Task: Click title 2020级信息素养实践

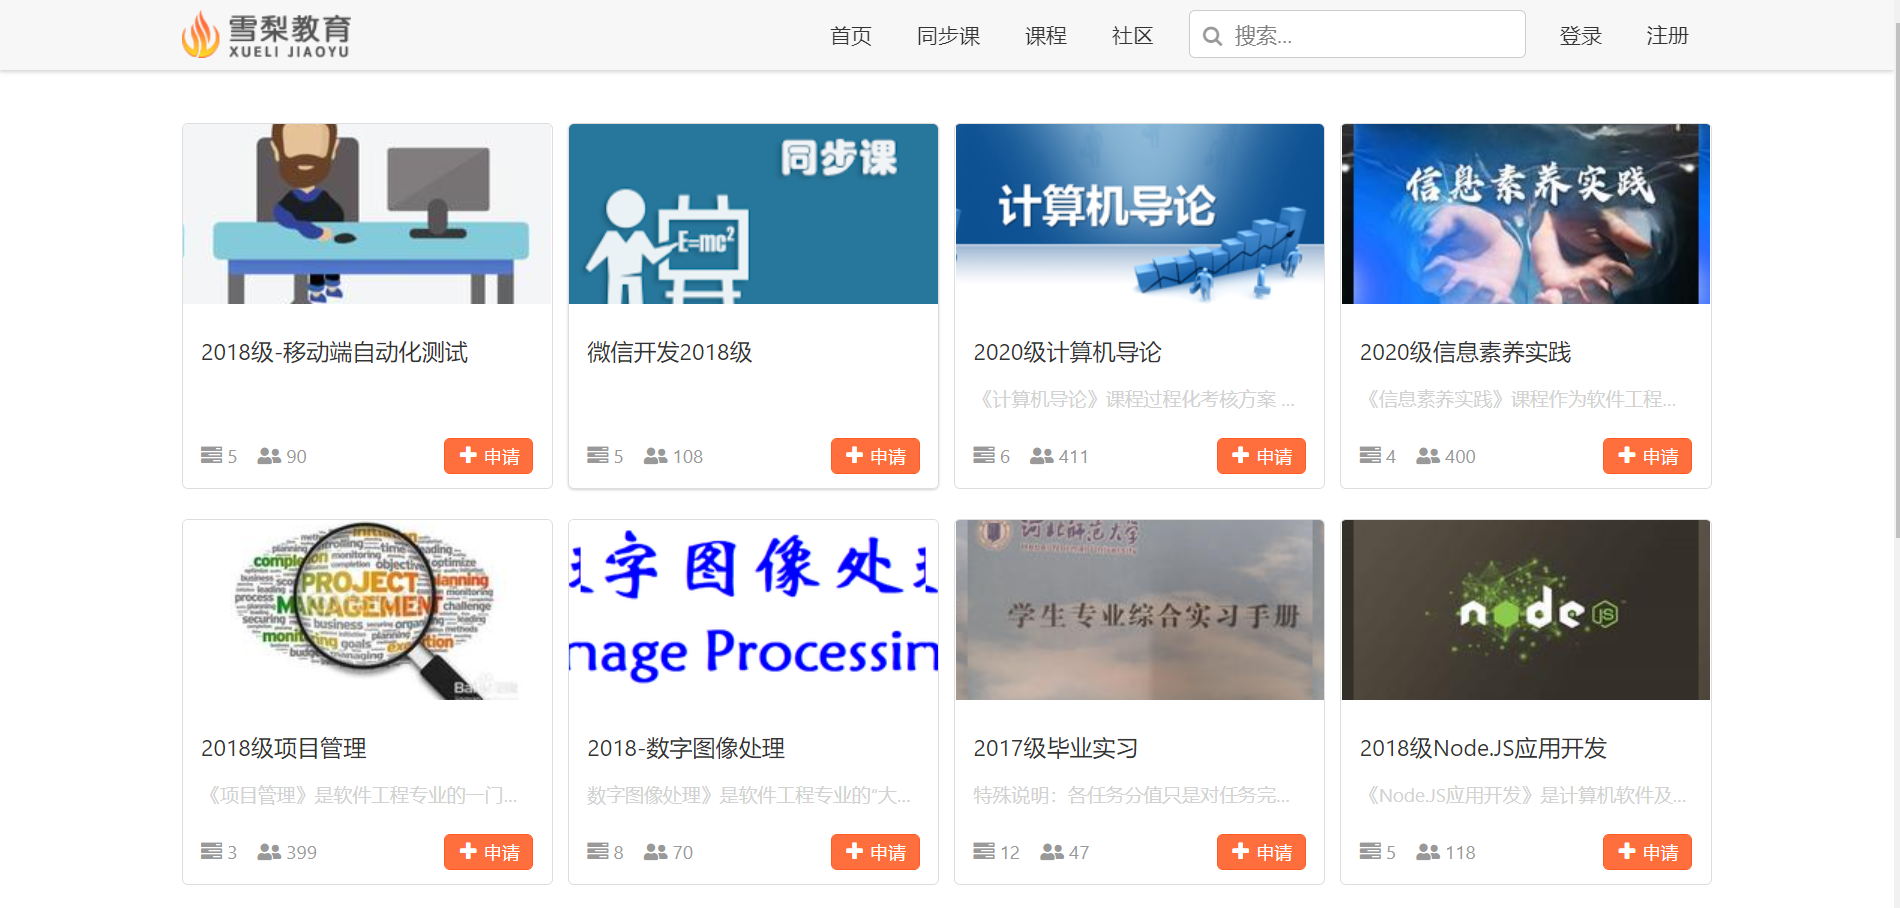Action: click(1465, 352)
